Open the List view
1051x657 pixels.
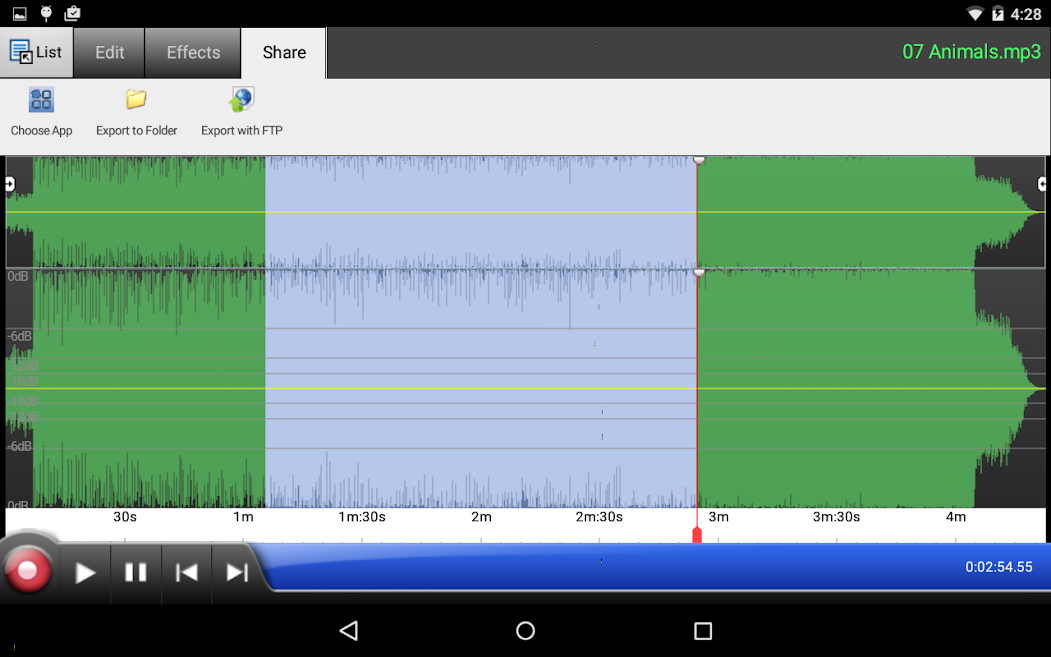coord(37,52)
